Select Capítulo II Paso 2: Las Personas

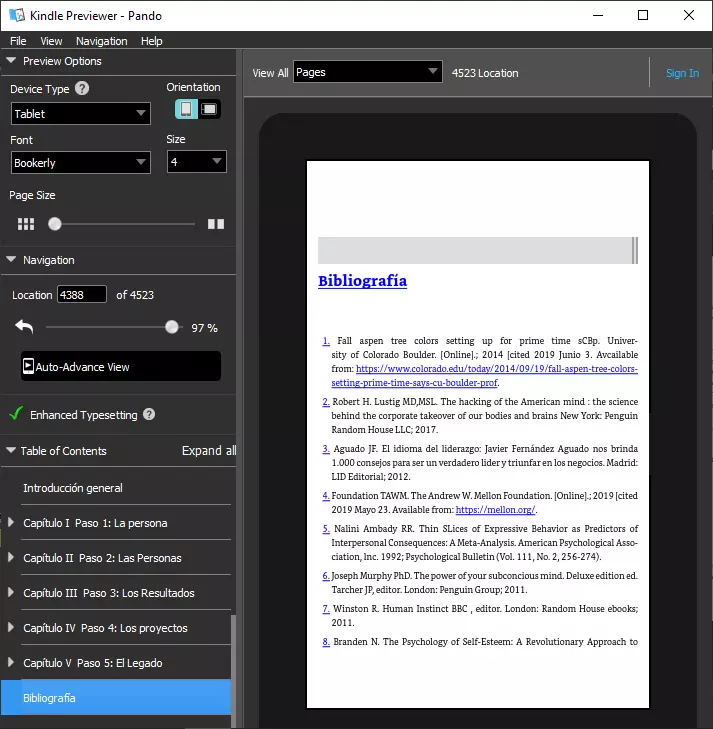click(102, 557)
